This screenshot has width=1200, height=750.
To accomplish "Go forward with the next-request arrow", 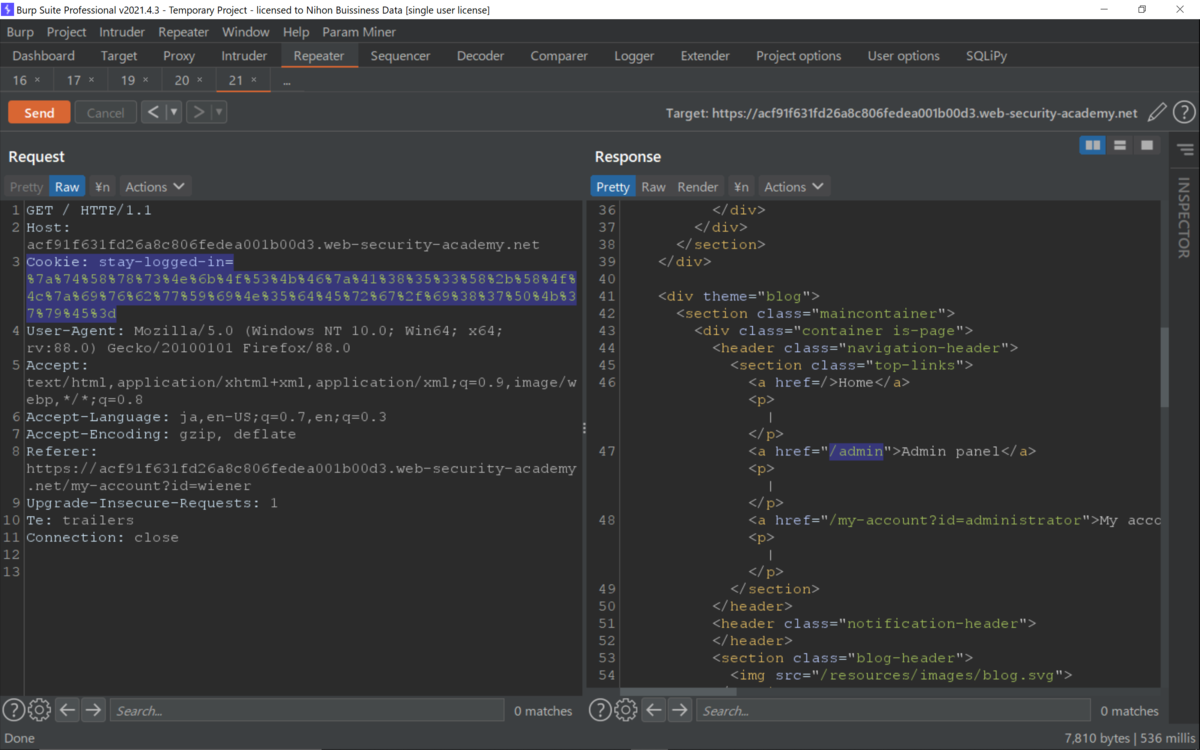I will pyautogui.click(x=198, y=112).
